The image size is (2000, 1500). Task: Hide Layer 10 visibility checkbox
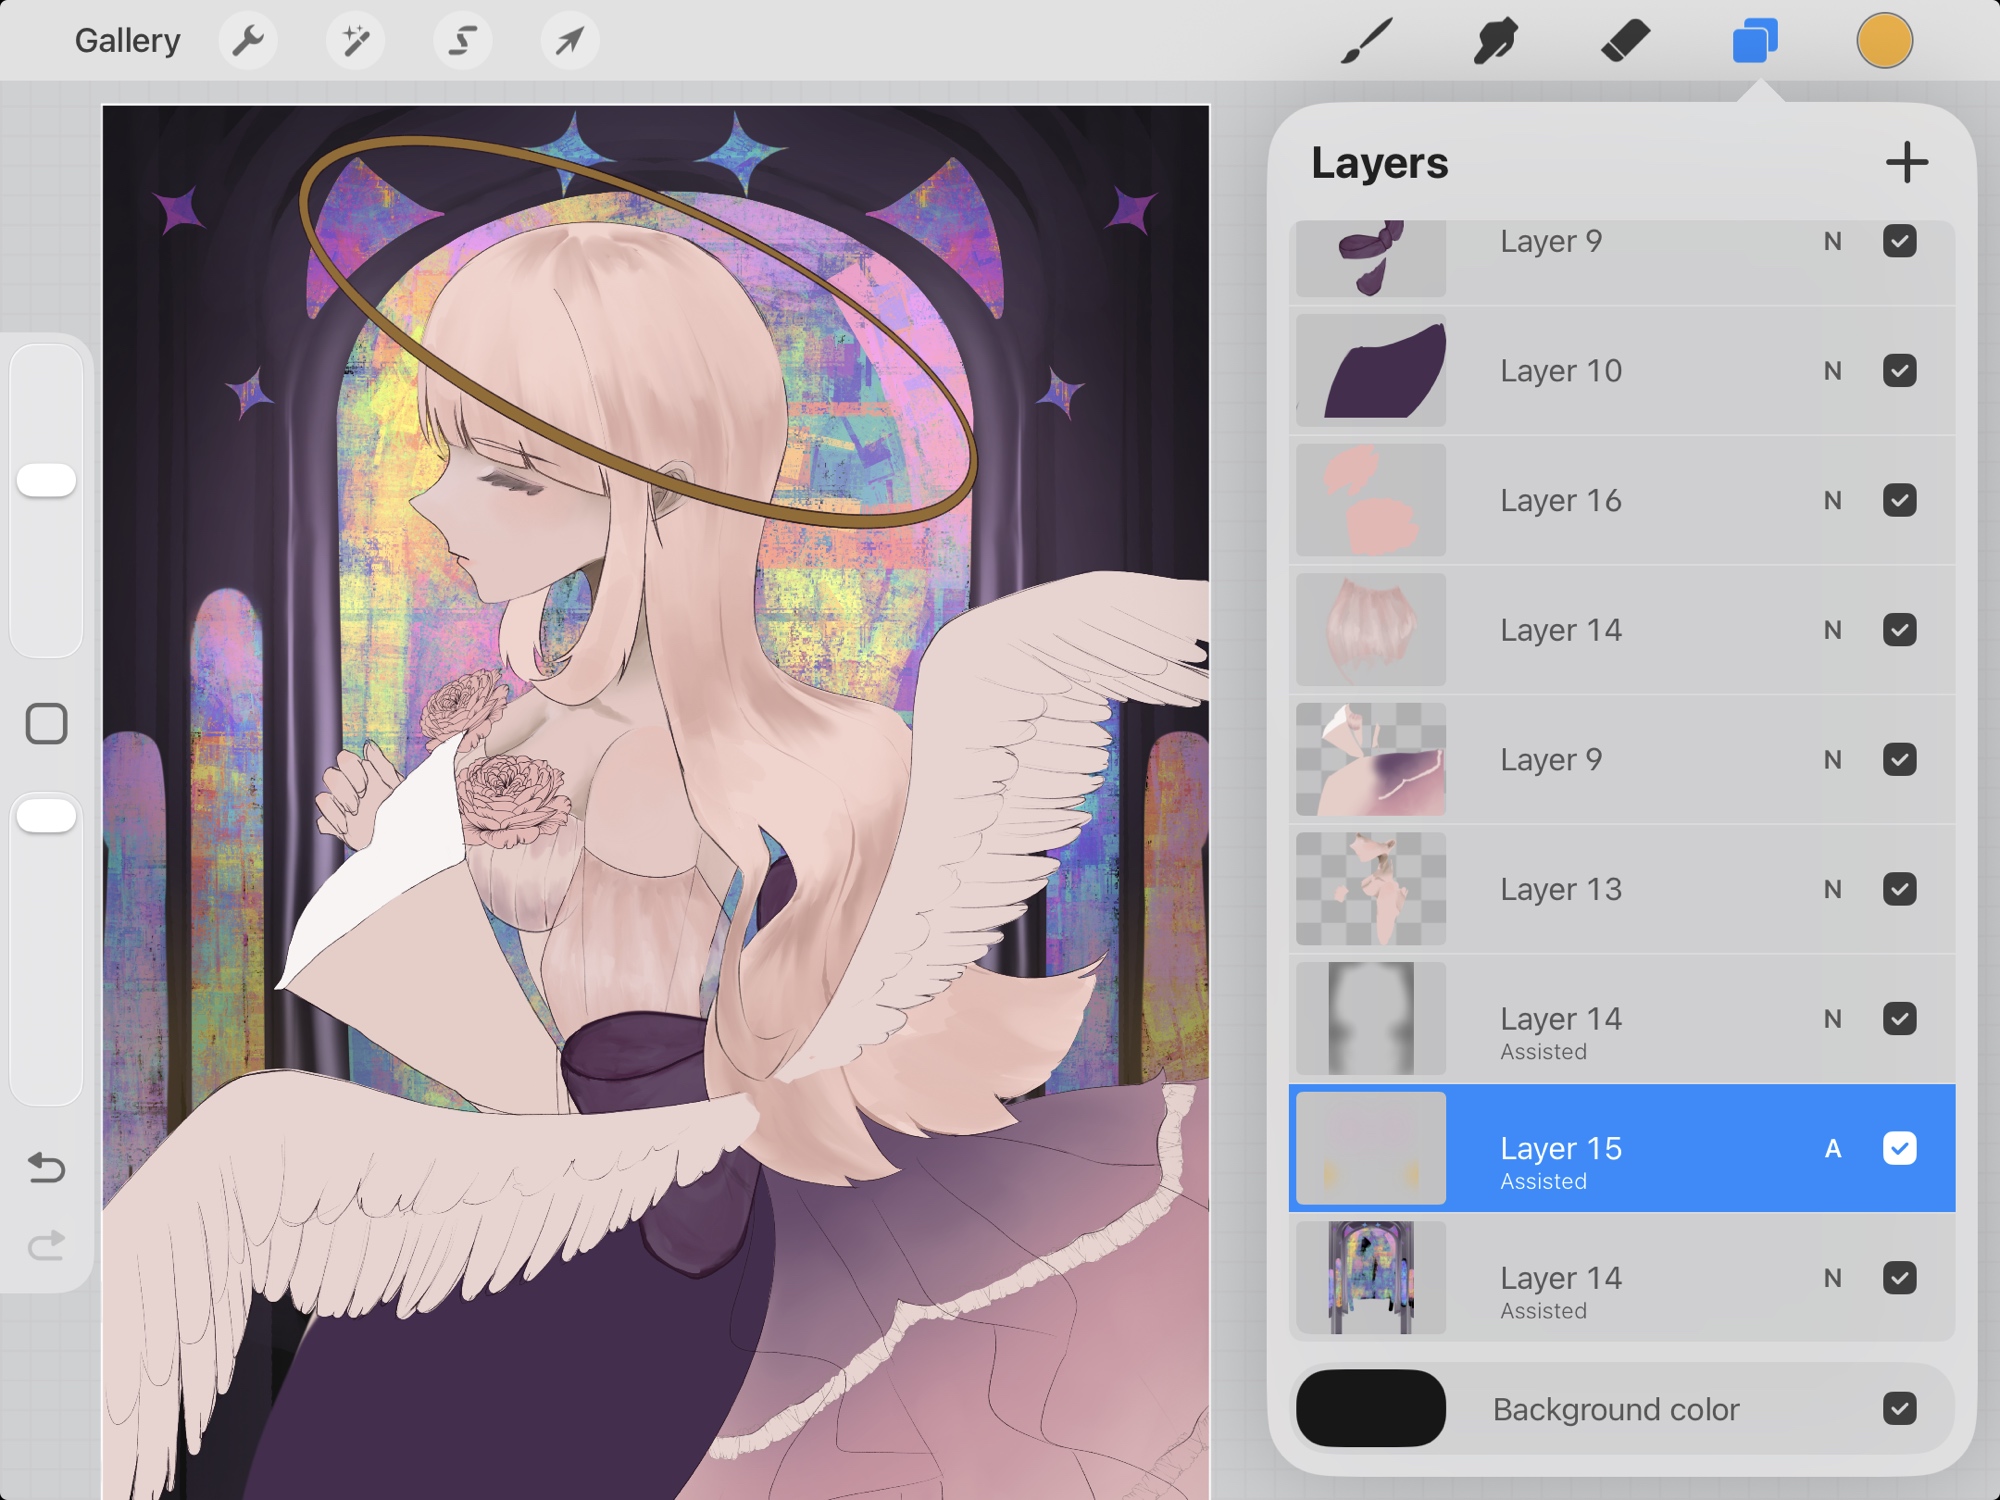pos(1899,371)
